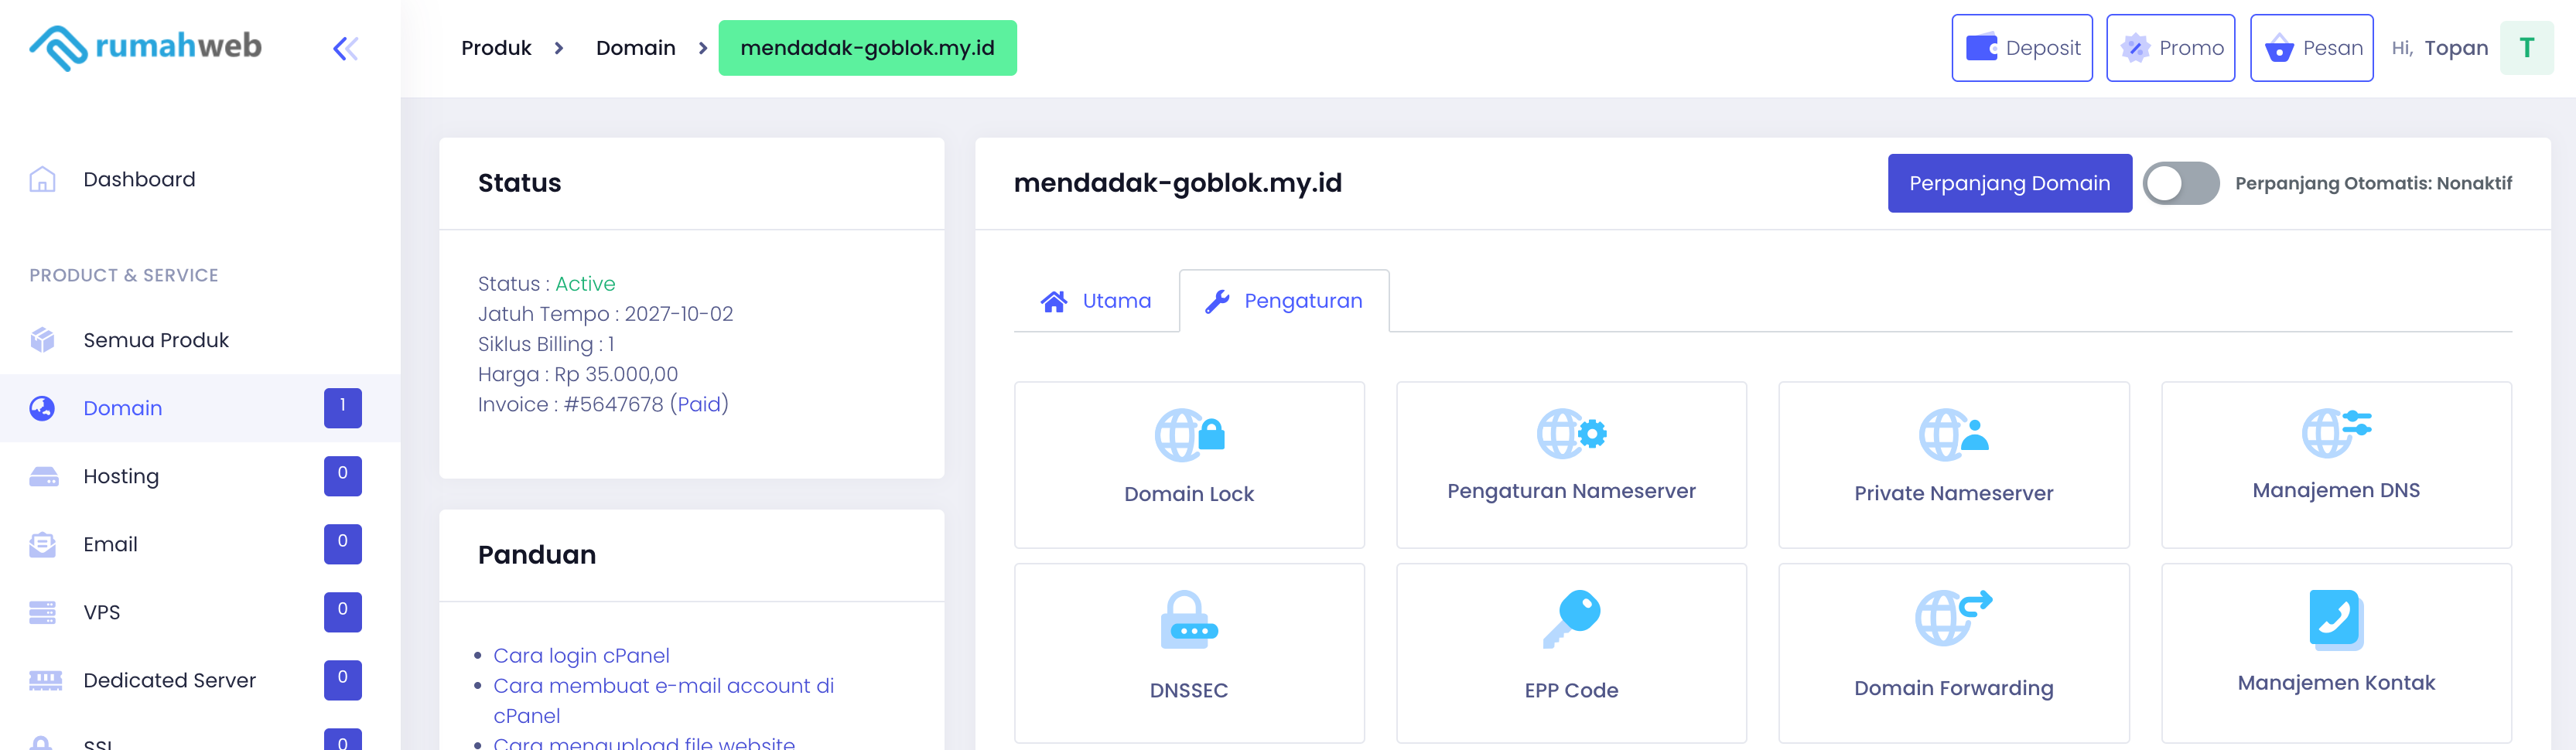Click the Status card heading
The width and height of the screenshot is (2576, 750).
point(519,183)
